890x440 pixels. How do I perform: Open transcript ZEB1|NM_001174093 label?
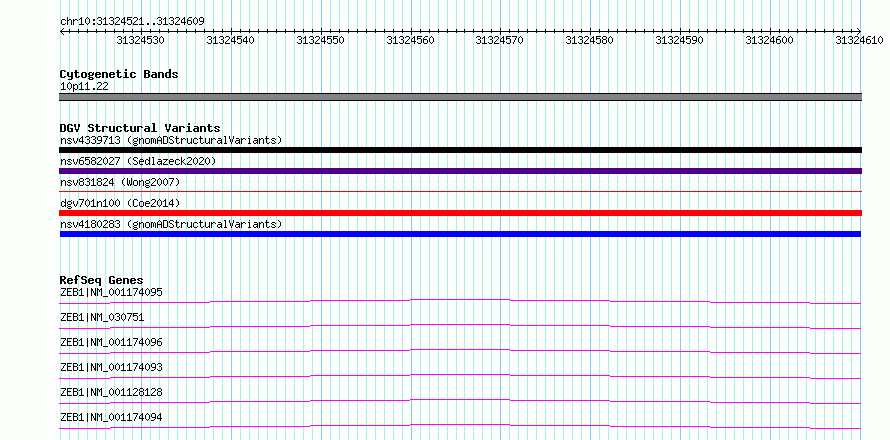point(111,367)
